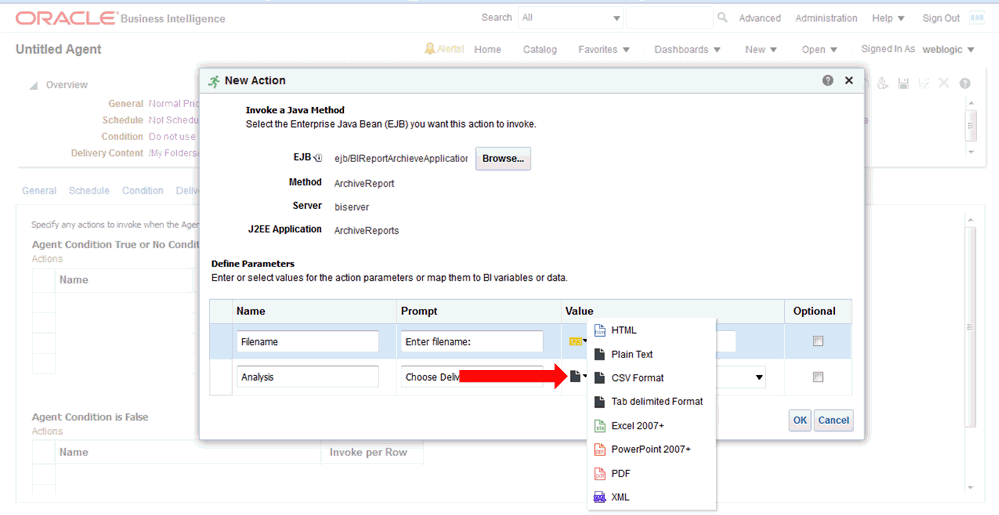Click the Run Agent Now toolbar icon
Screen dimensions: 999x515
point(882,83)
